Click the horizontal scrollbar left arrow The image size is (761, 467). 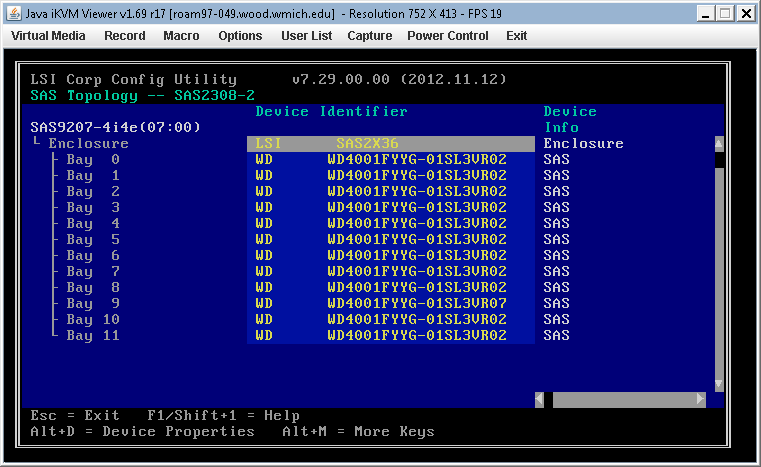pos(539,400)
